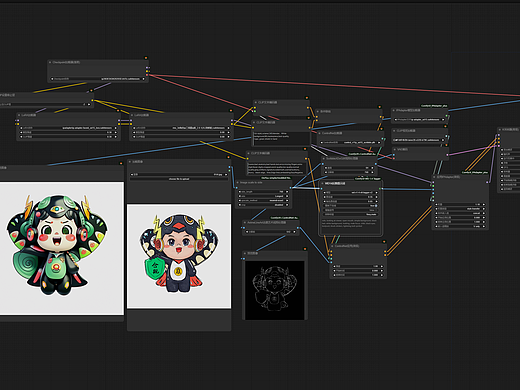This screenshot has height=390, width=520.
Task: Click next arrow on Checkpoint model name row
Action: coord(144,79)
